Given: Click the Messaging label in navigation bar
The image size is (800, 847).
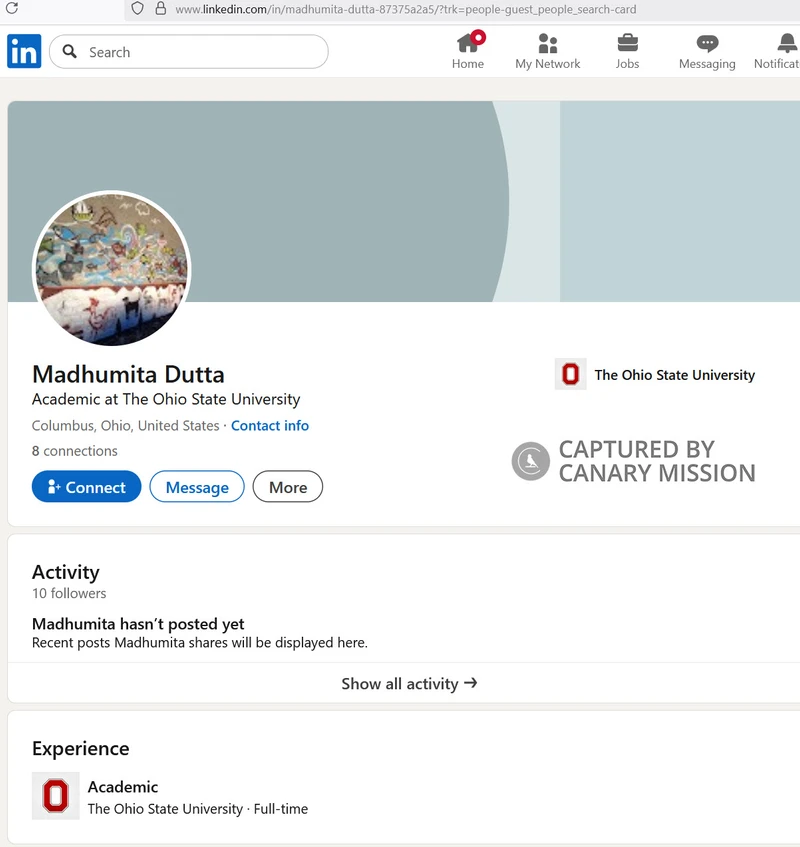Looking at the screenshot, I should (707, 64).
